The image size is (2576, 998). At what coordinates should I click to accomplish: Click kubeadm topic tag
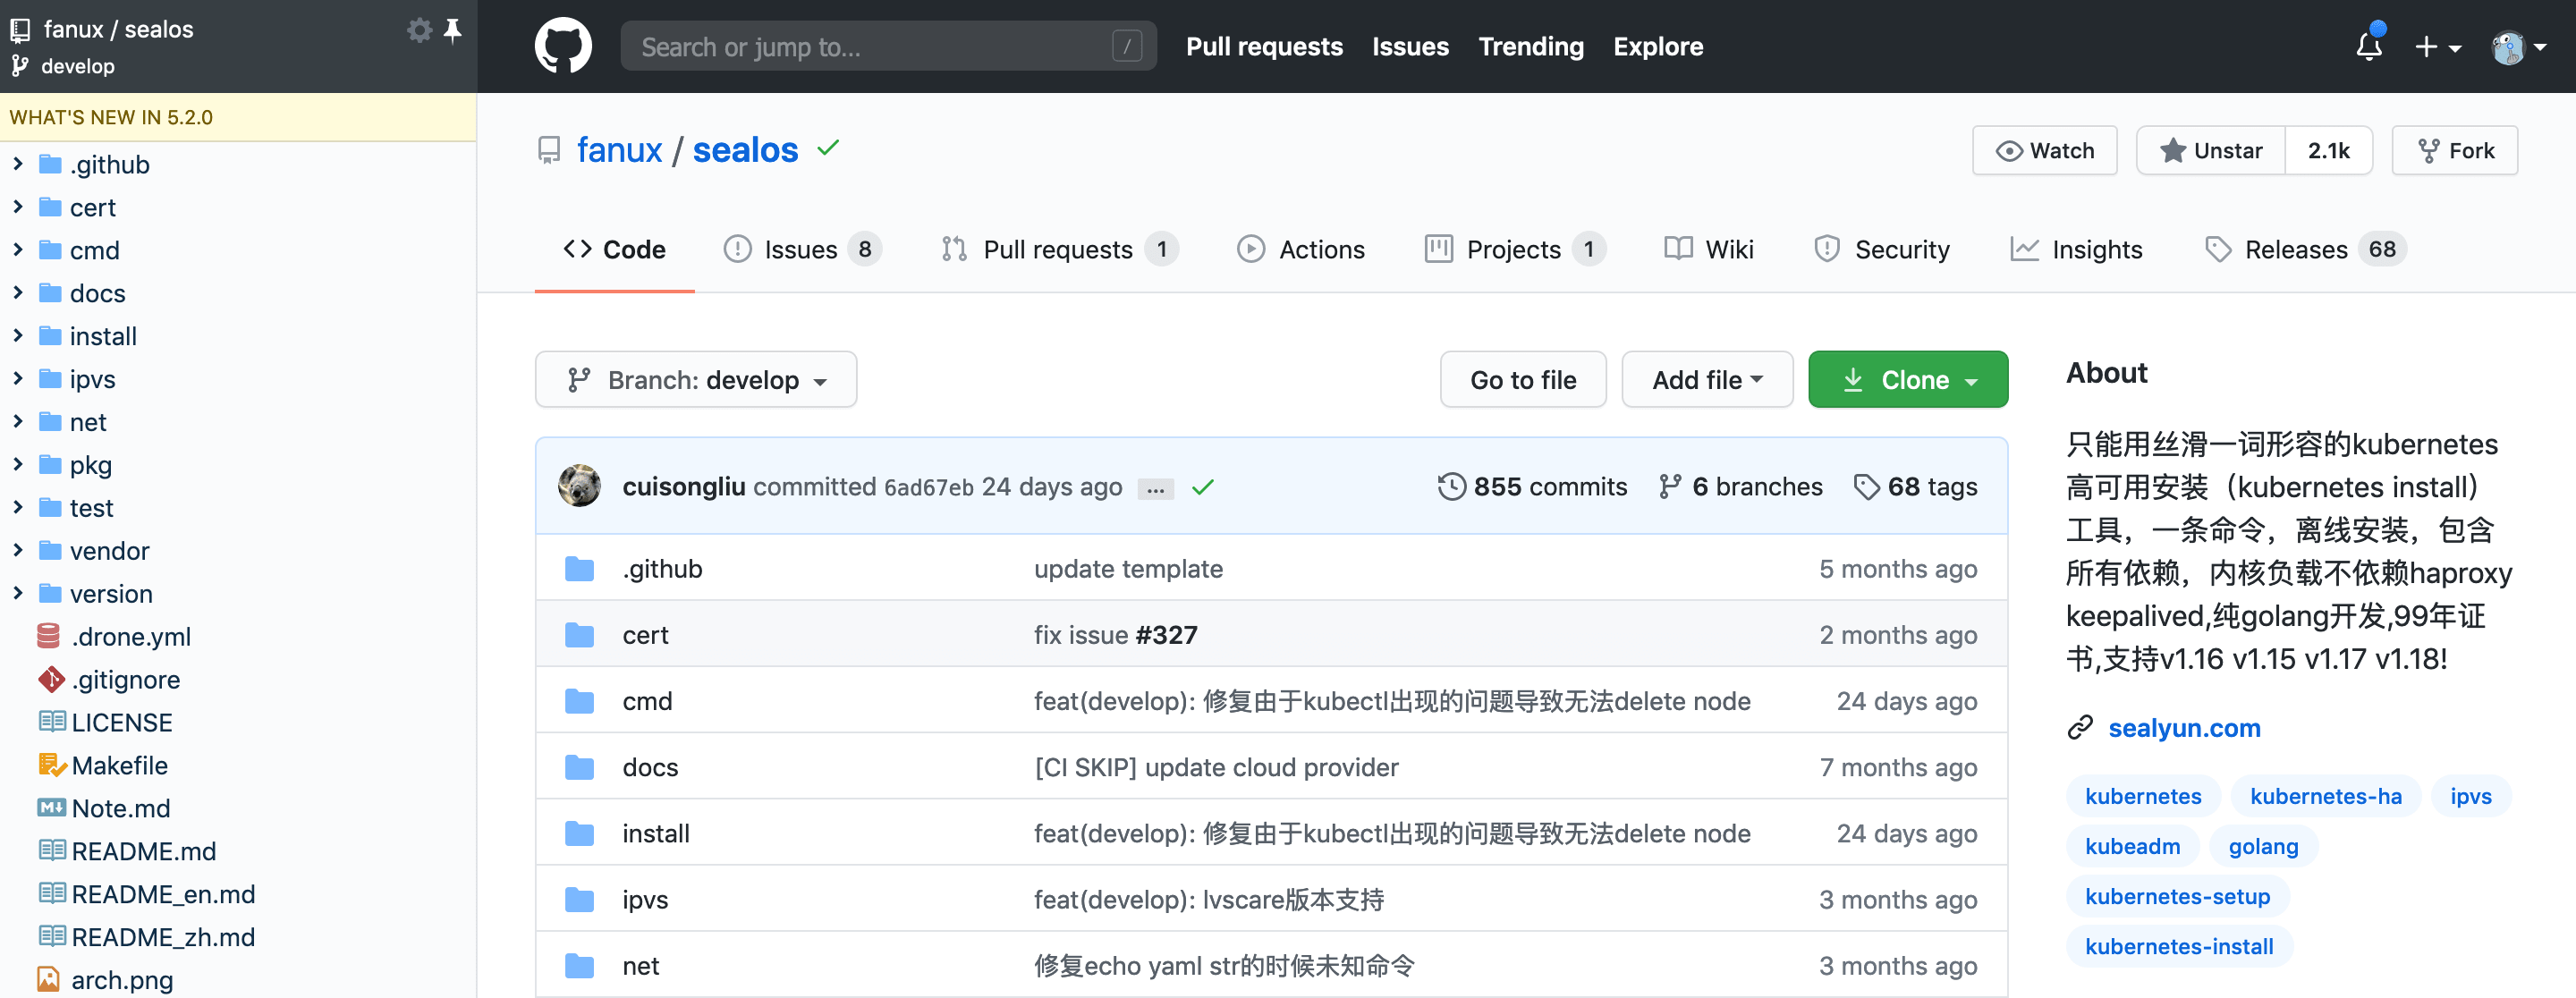tap(2132, 846)
